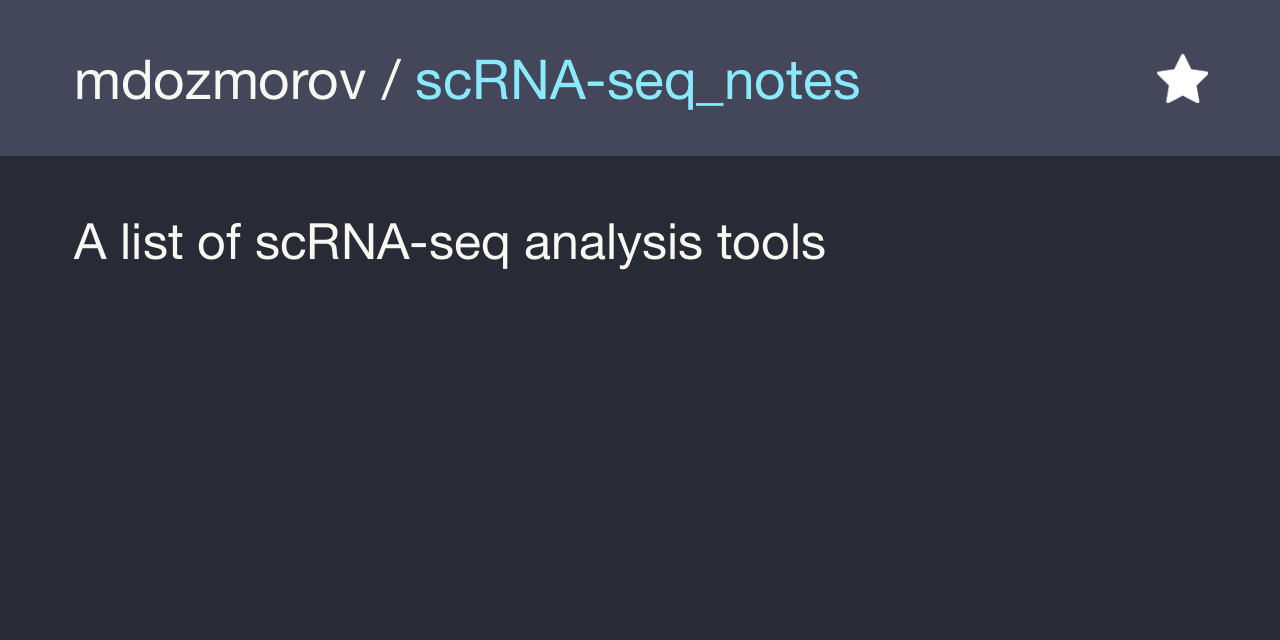Click the repository description text
The width and height of the screenshot is (1280, 640).
tap(449, 243)
